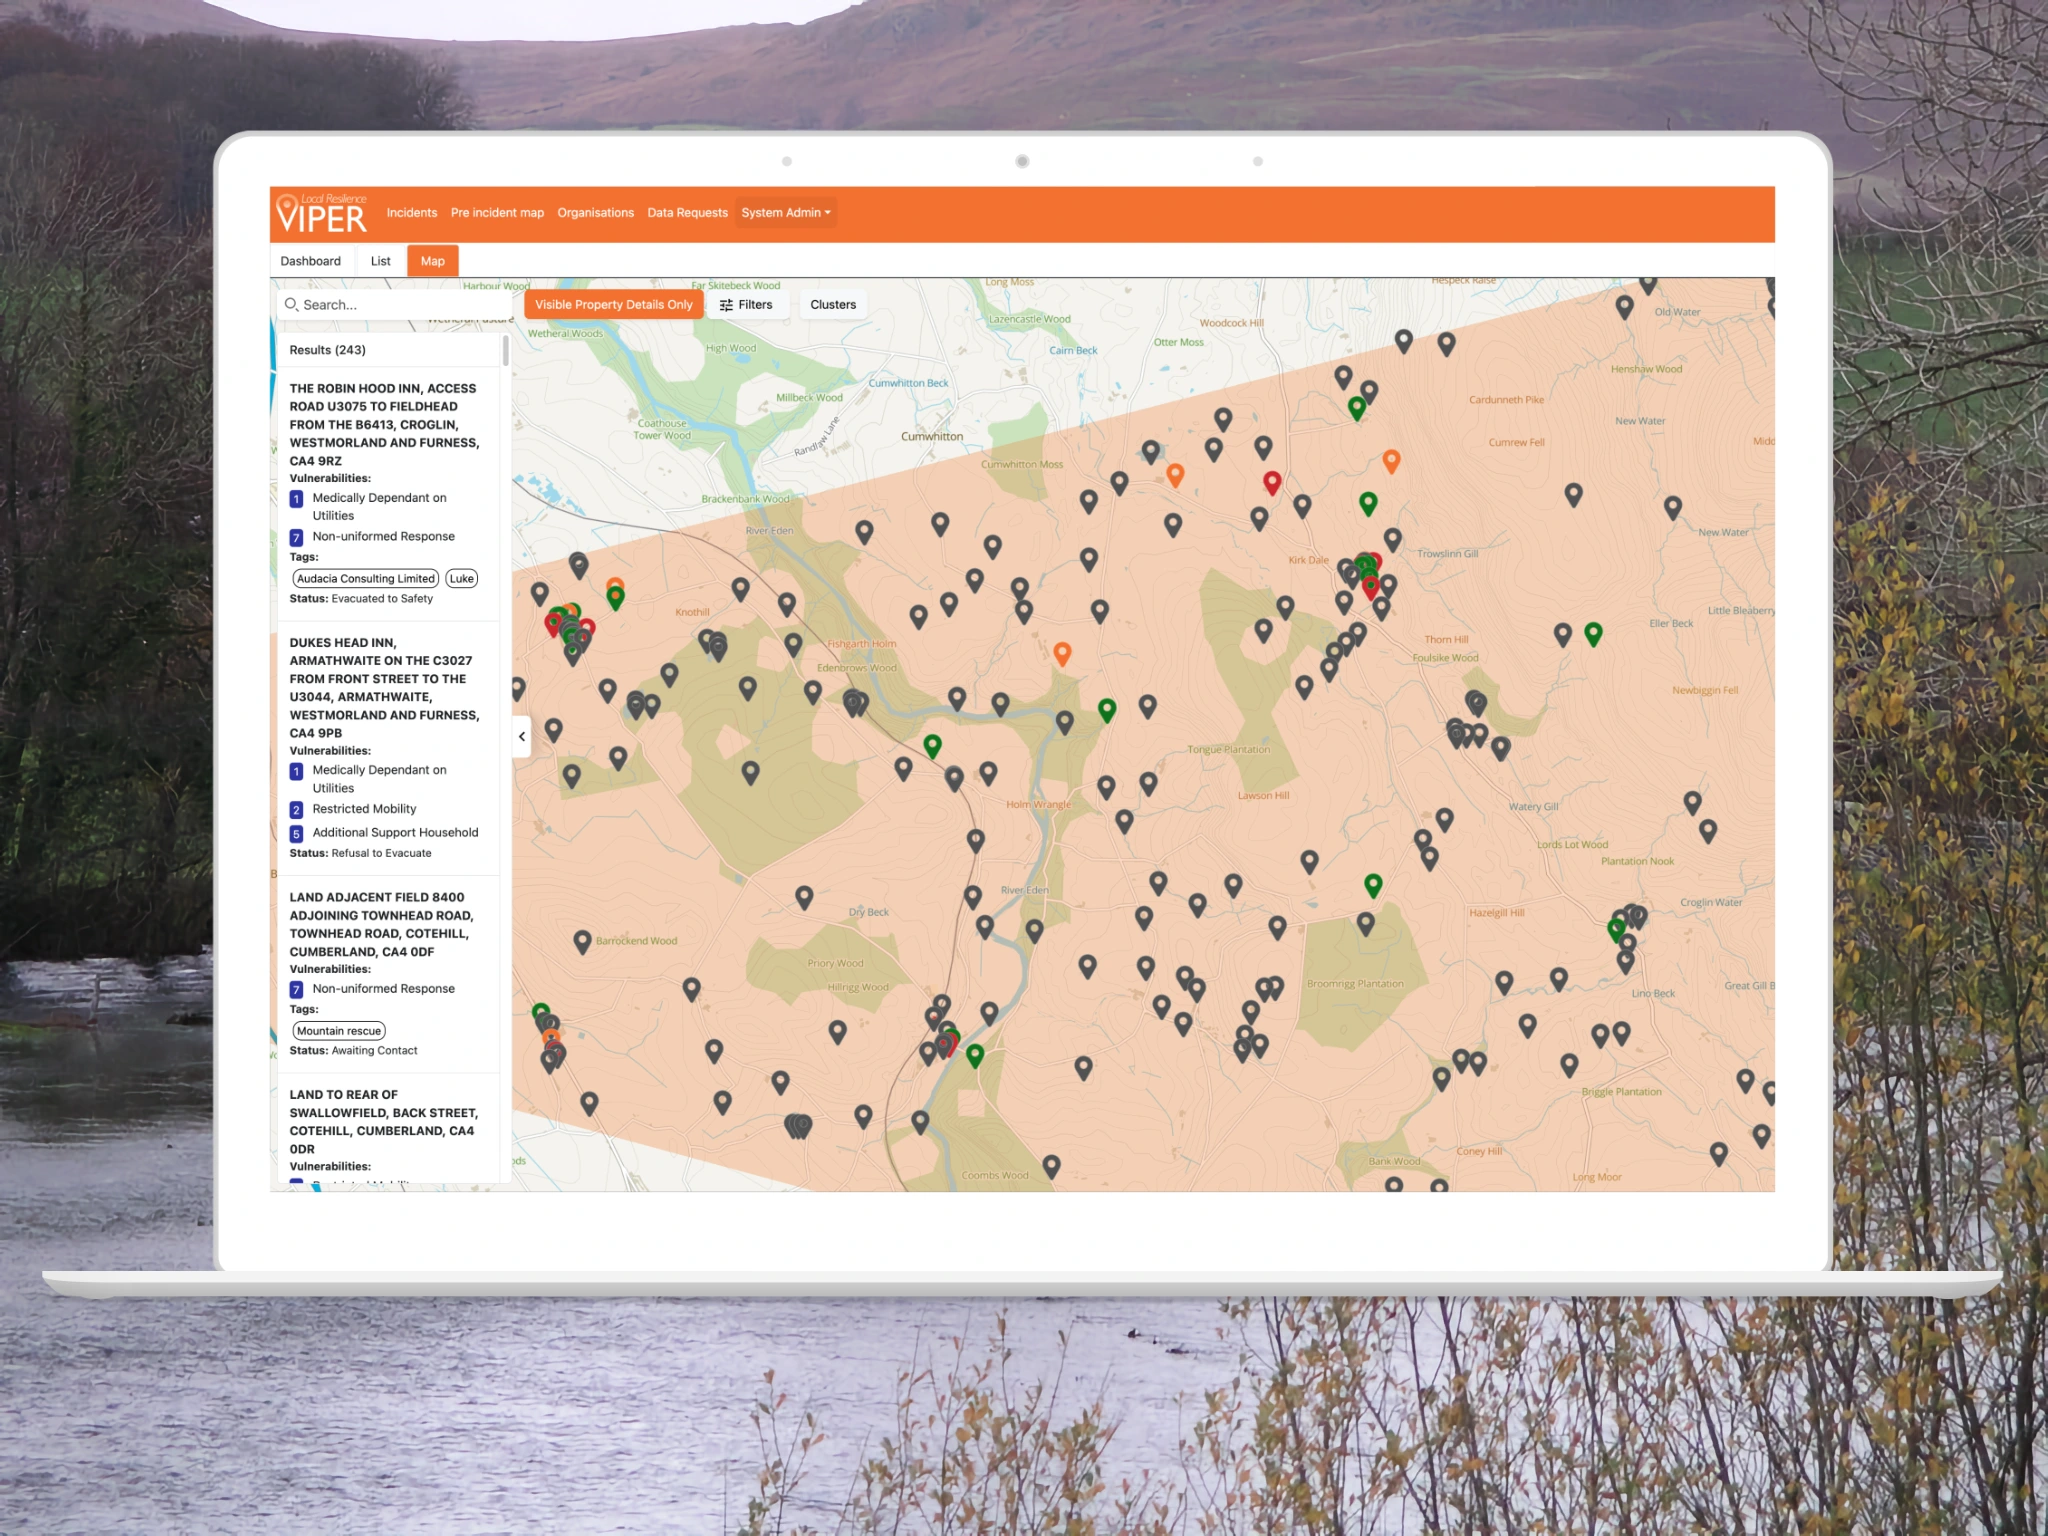
Task: Click the Audacia Consulting Limited tag
Action: pyautogui.click(x=366, y=579)
